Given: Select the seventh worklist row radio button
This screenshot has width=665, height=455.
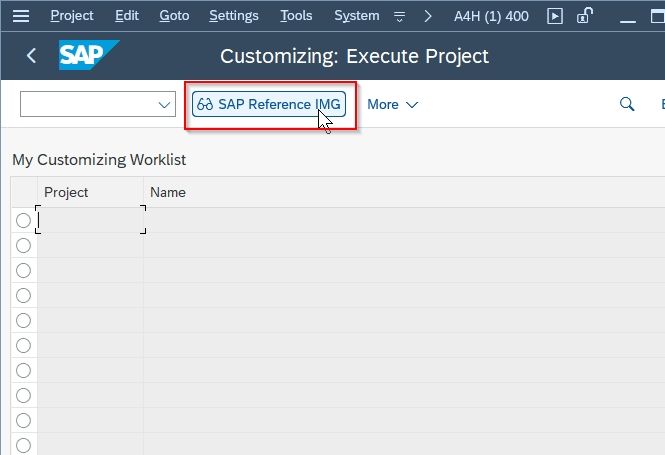Looking at the screenshot, I should click(23, 371).
